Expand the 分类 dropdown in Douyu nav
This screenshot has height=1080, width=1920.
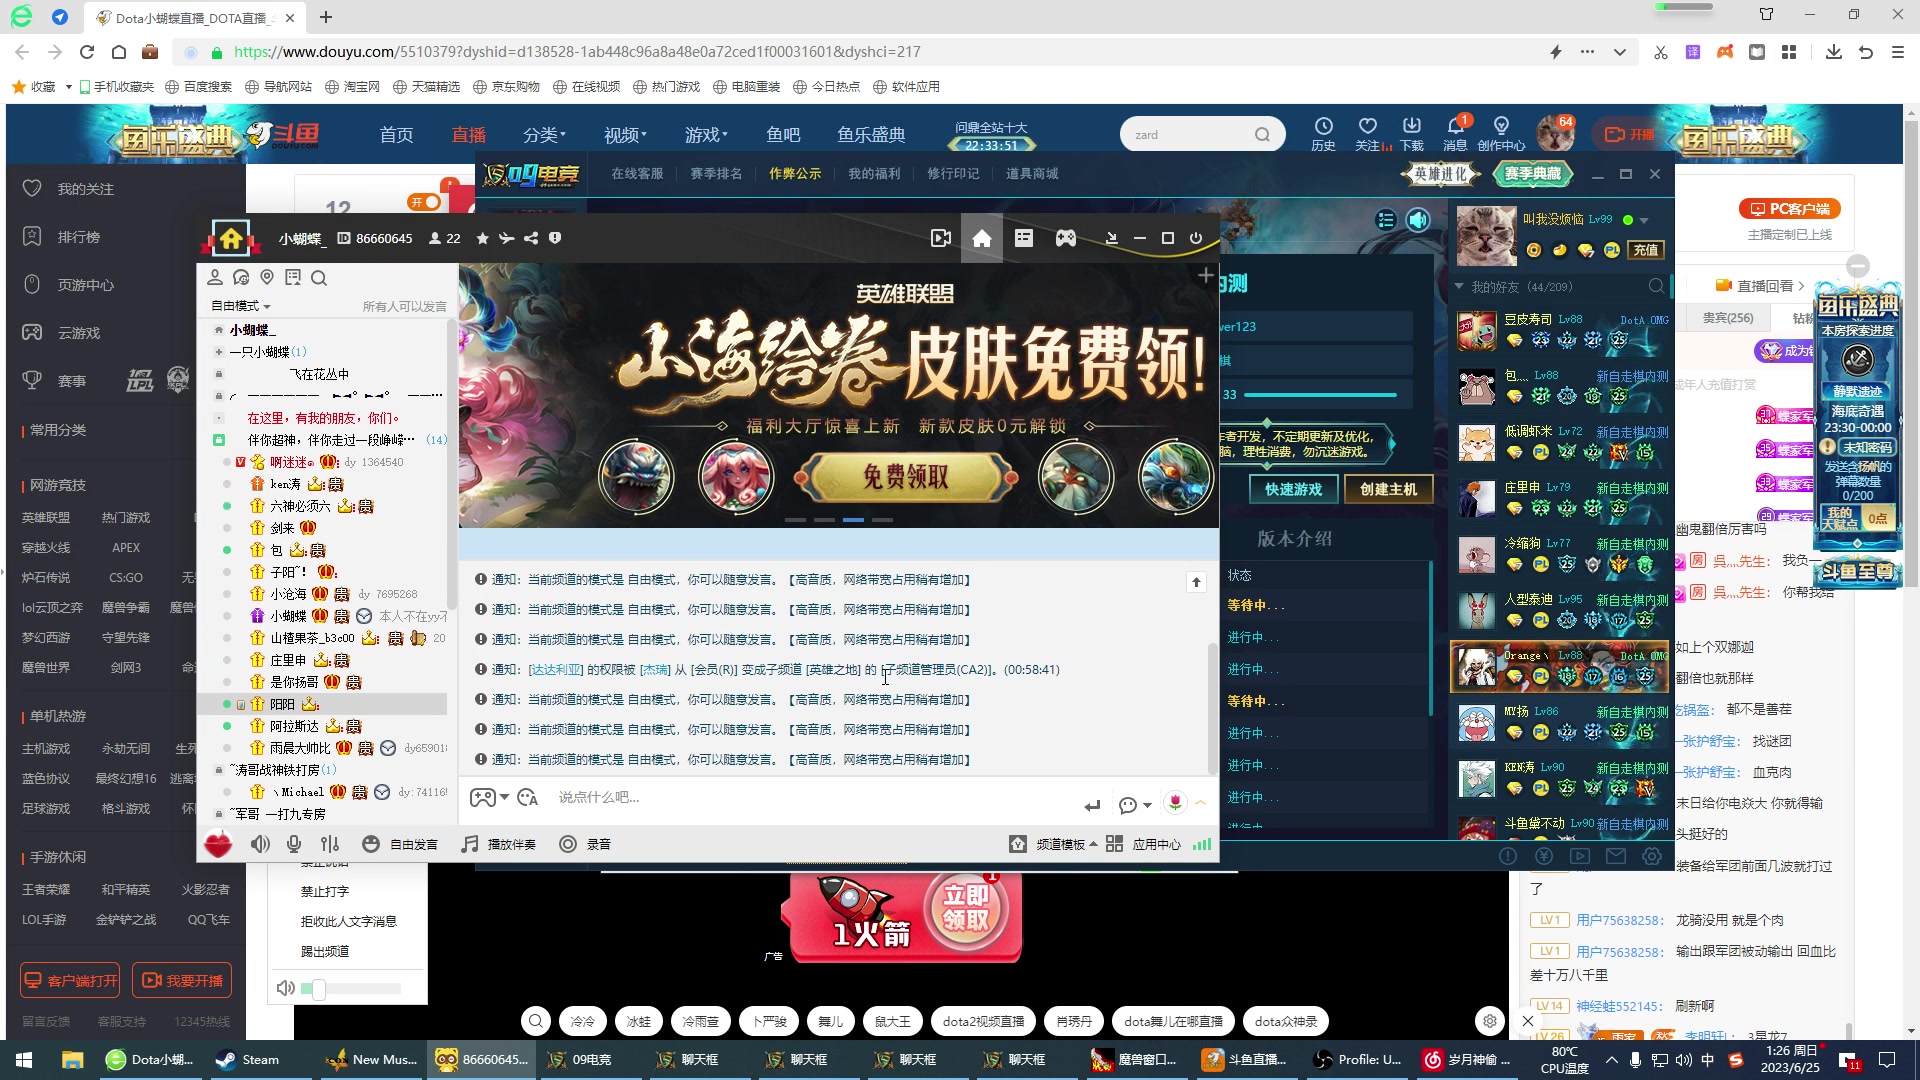coord(544,135)
